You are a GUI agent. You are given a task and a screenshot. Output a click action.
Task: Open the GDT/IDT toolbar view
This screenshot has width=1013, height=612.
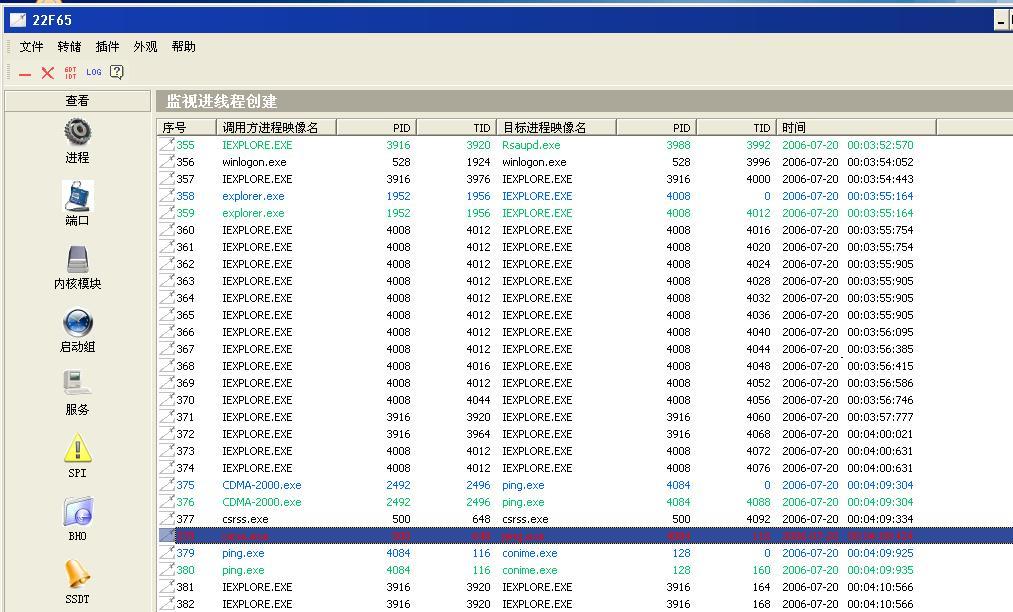tap(70, 73)
